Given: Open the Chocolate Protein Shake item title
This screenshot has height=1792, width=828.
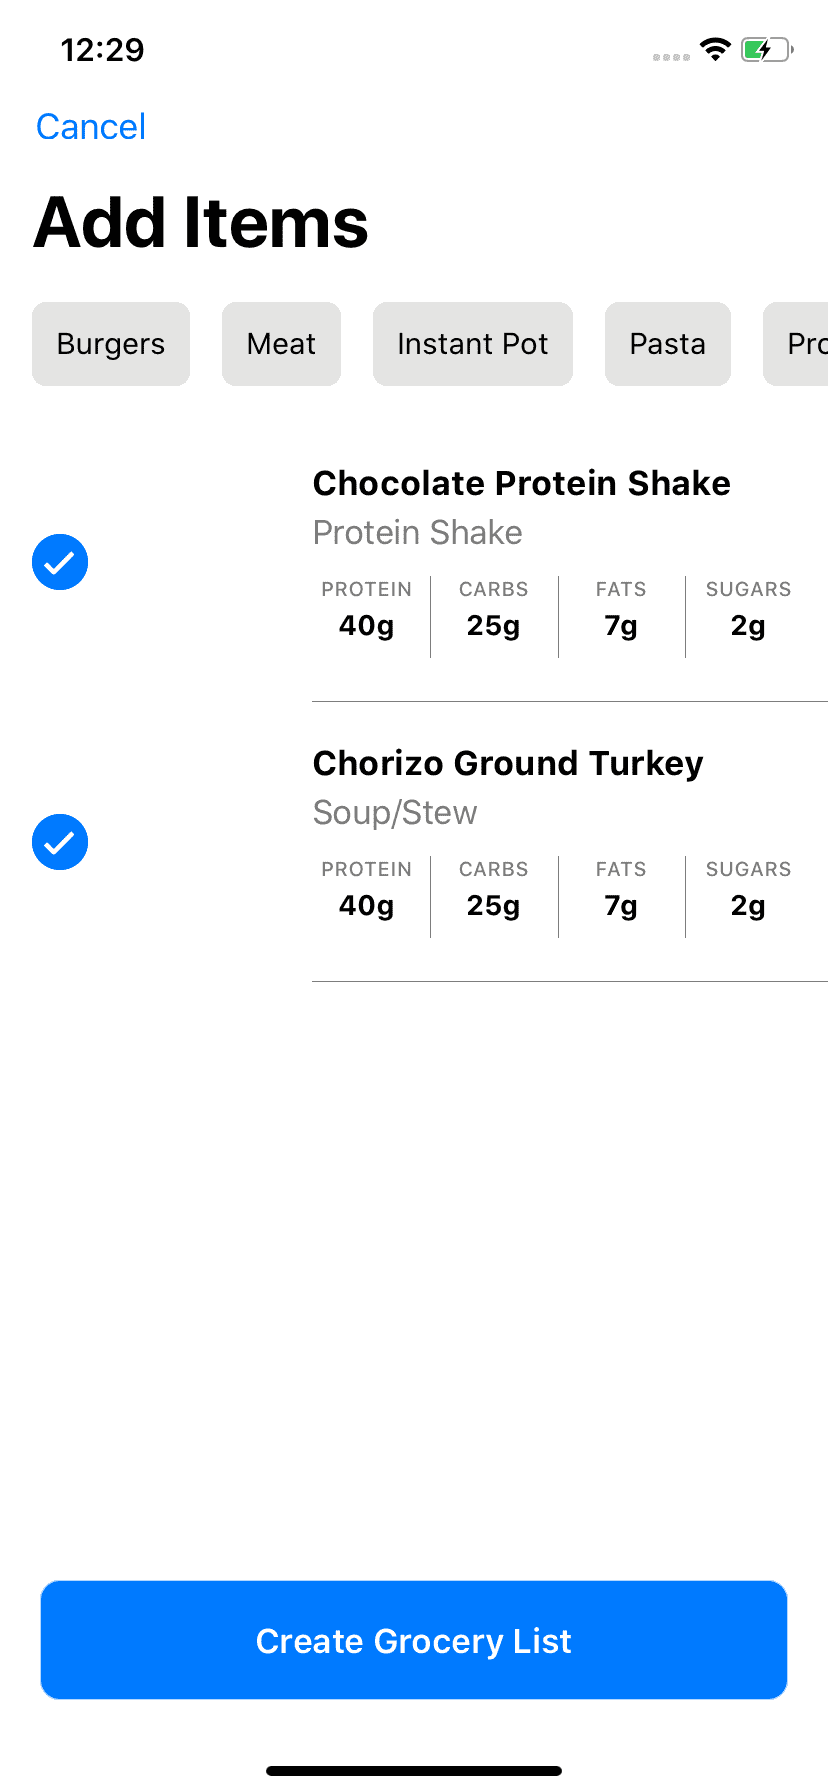Looking at the screenshot, I should pyautogui.click(x=522, y=483).
